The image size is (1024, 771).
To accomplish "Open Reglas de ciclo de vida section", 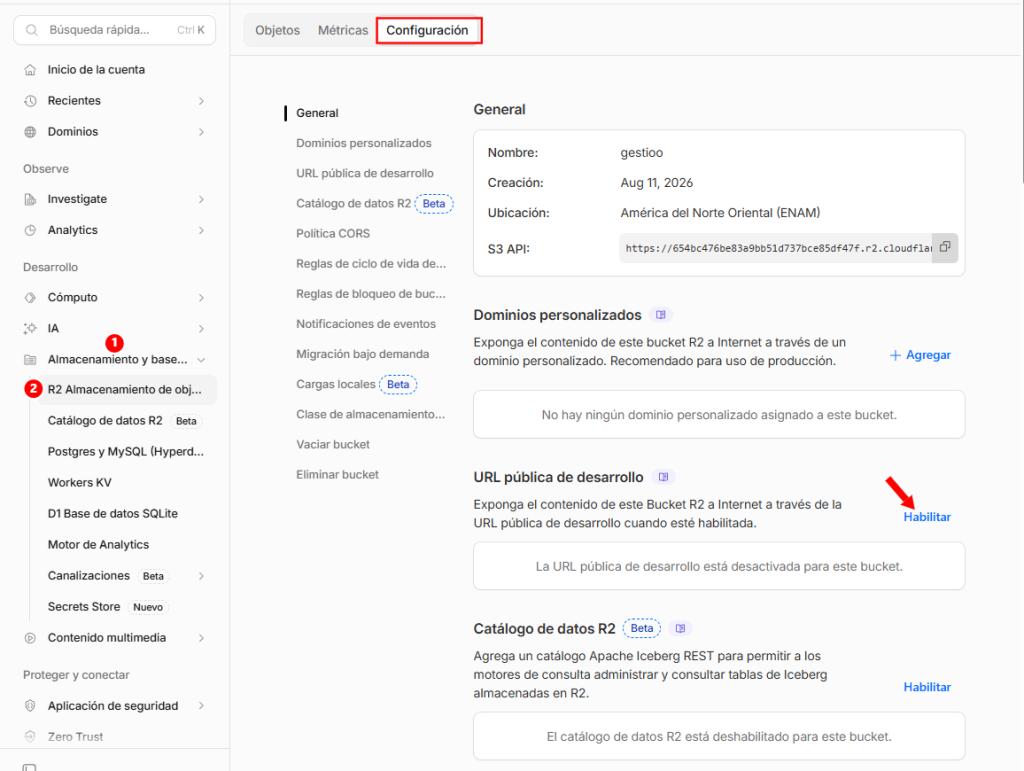I will [x=371, y=264].
